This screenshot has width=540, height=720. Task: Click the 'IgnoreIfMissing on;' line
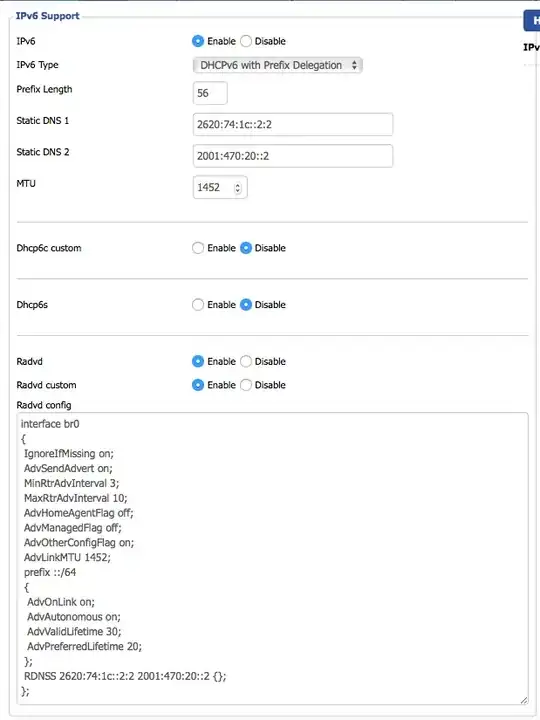point(69,454)
